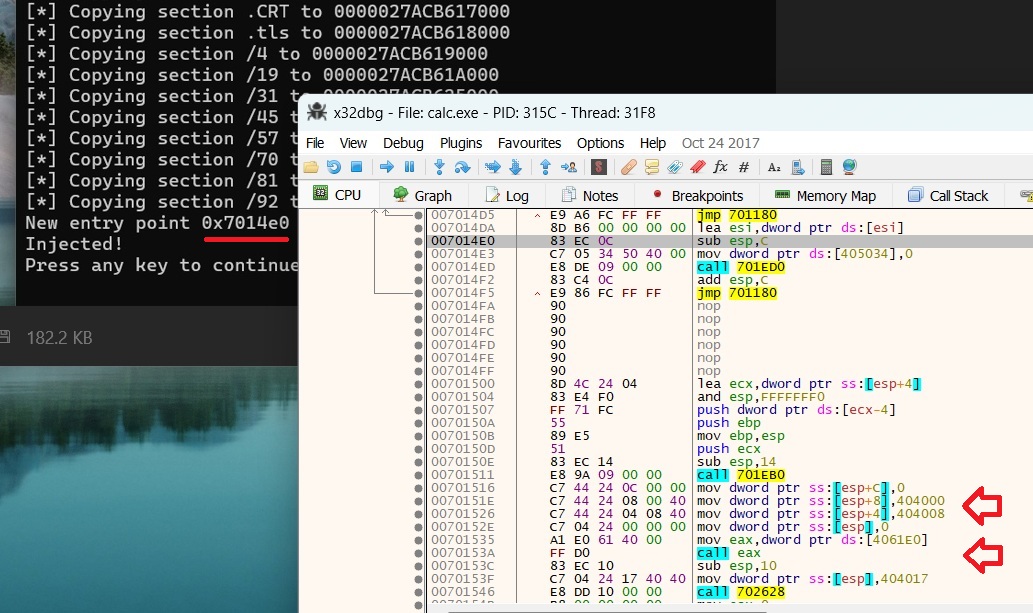Open the calculator tool icon
This screenshot has height=613, width=1033.
(x=826, y=167)
